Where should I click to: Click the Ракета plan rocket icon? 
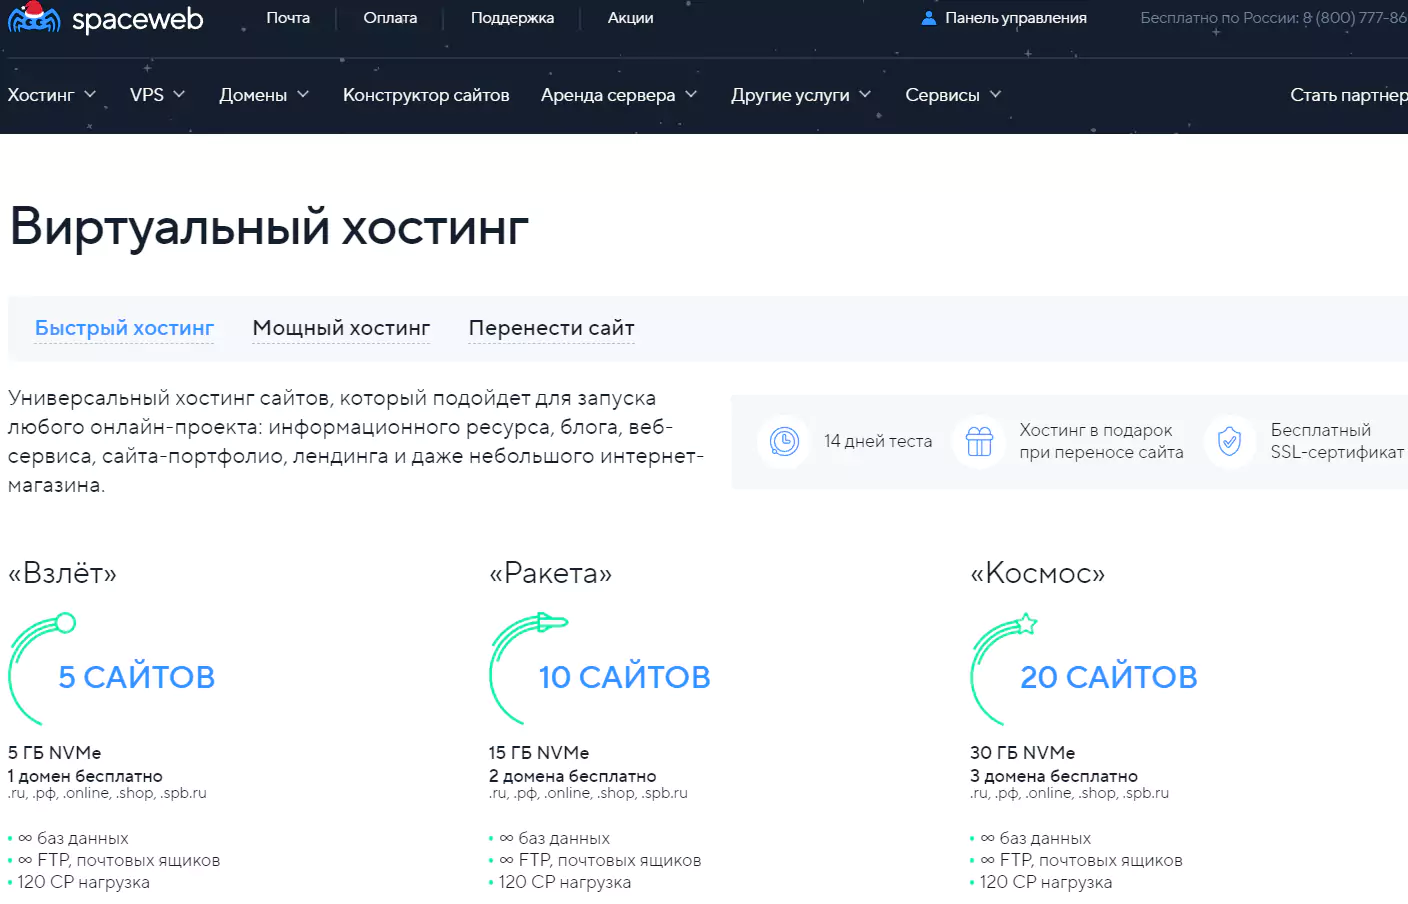[x=525, y=665]
